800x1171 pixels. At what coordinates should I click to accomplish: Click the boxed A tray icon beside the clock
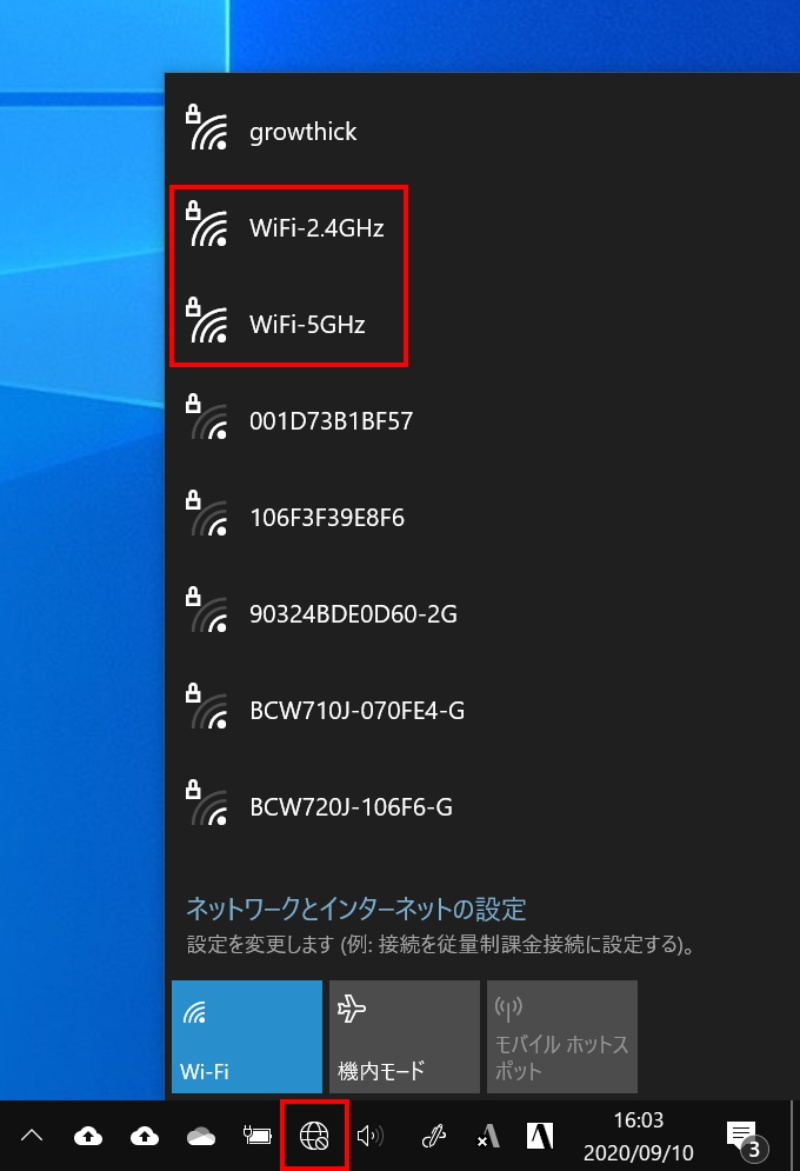click(540, 1136)
